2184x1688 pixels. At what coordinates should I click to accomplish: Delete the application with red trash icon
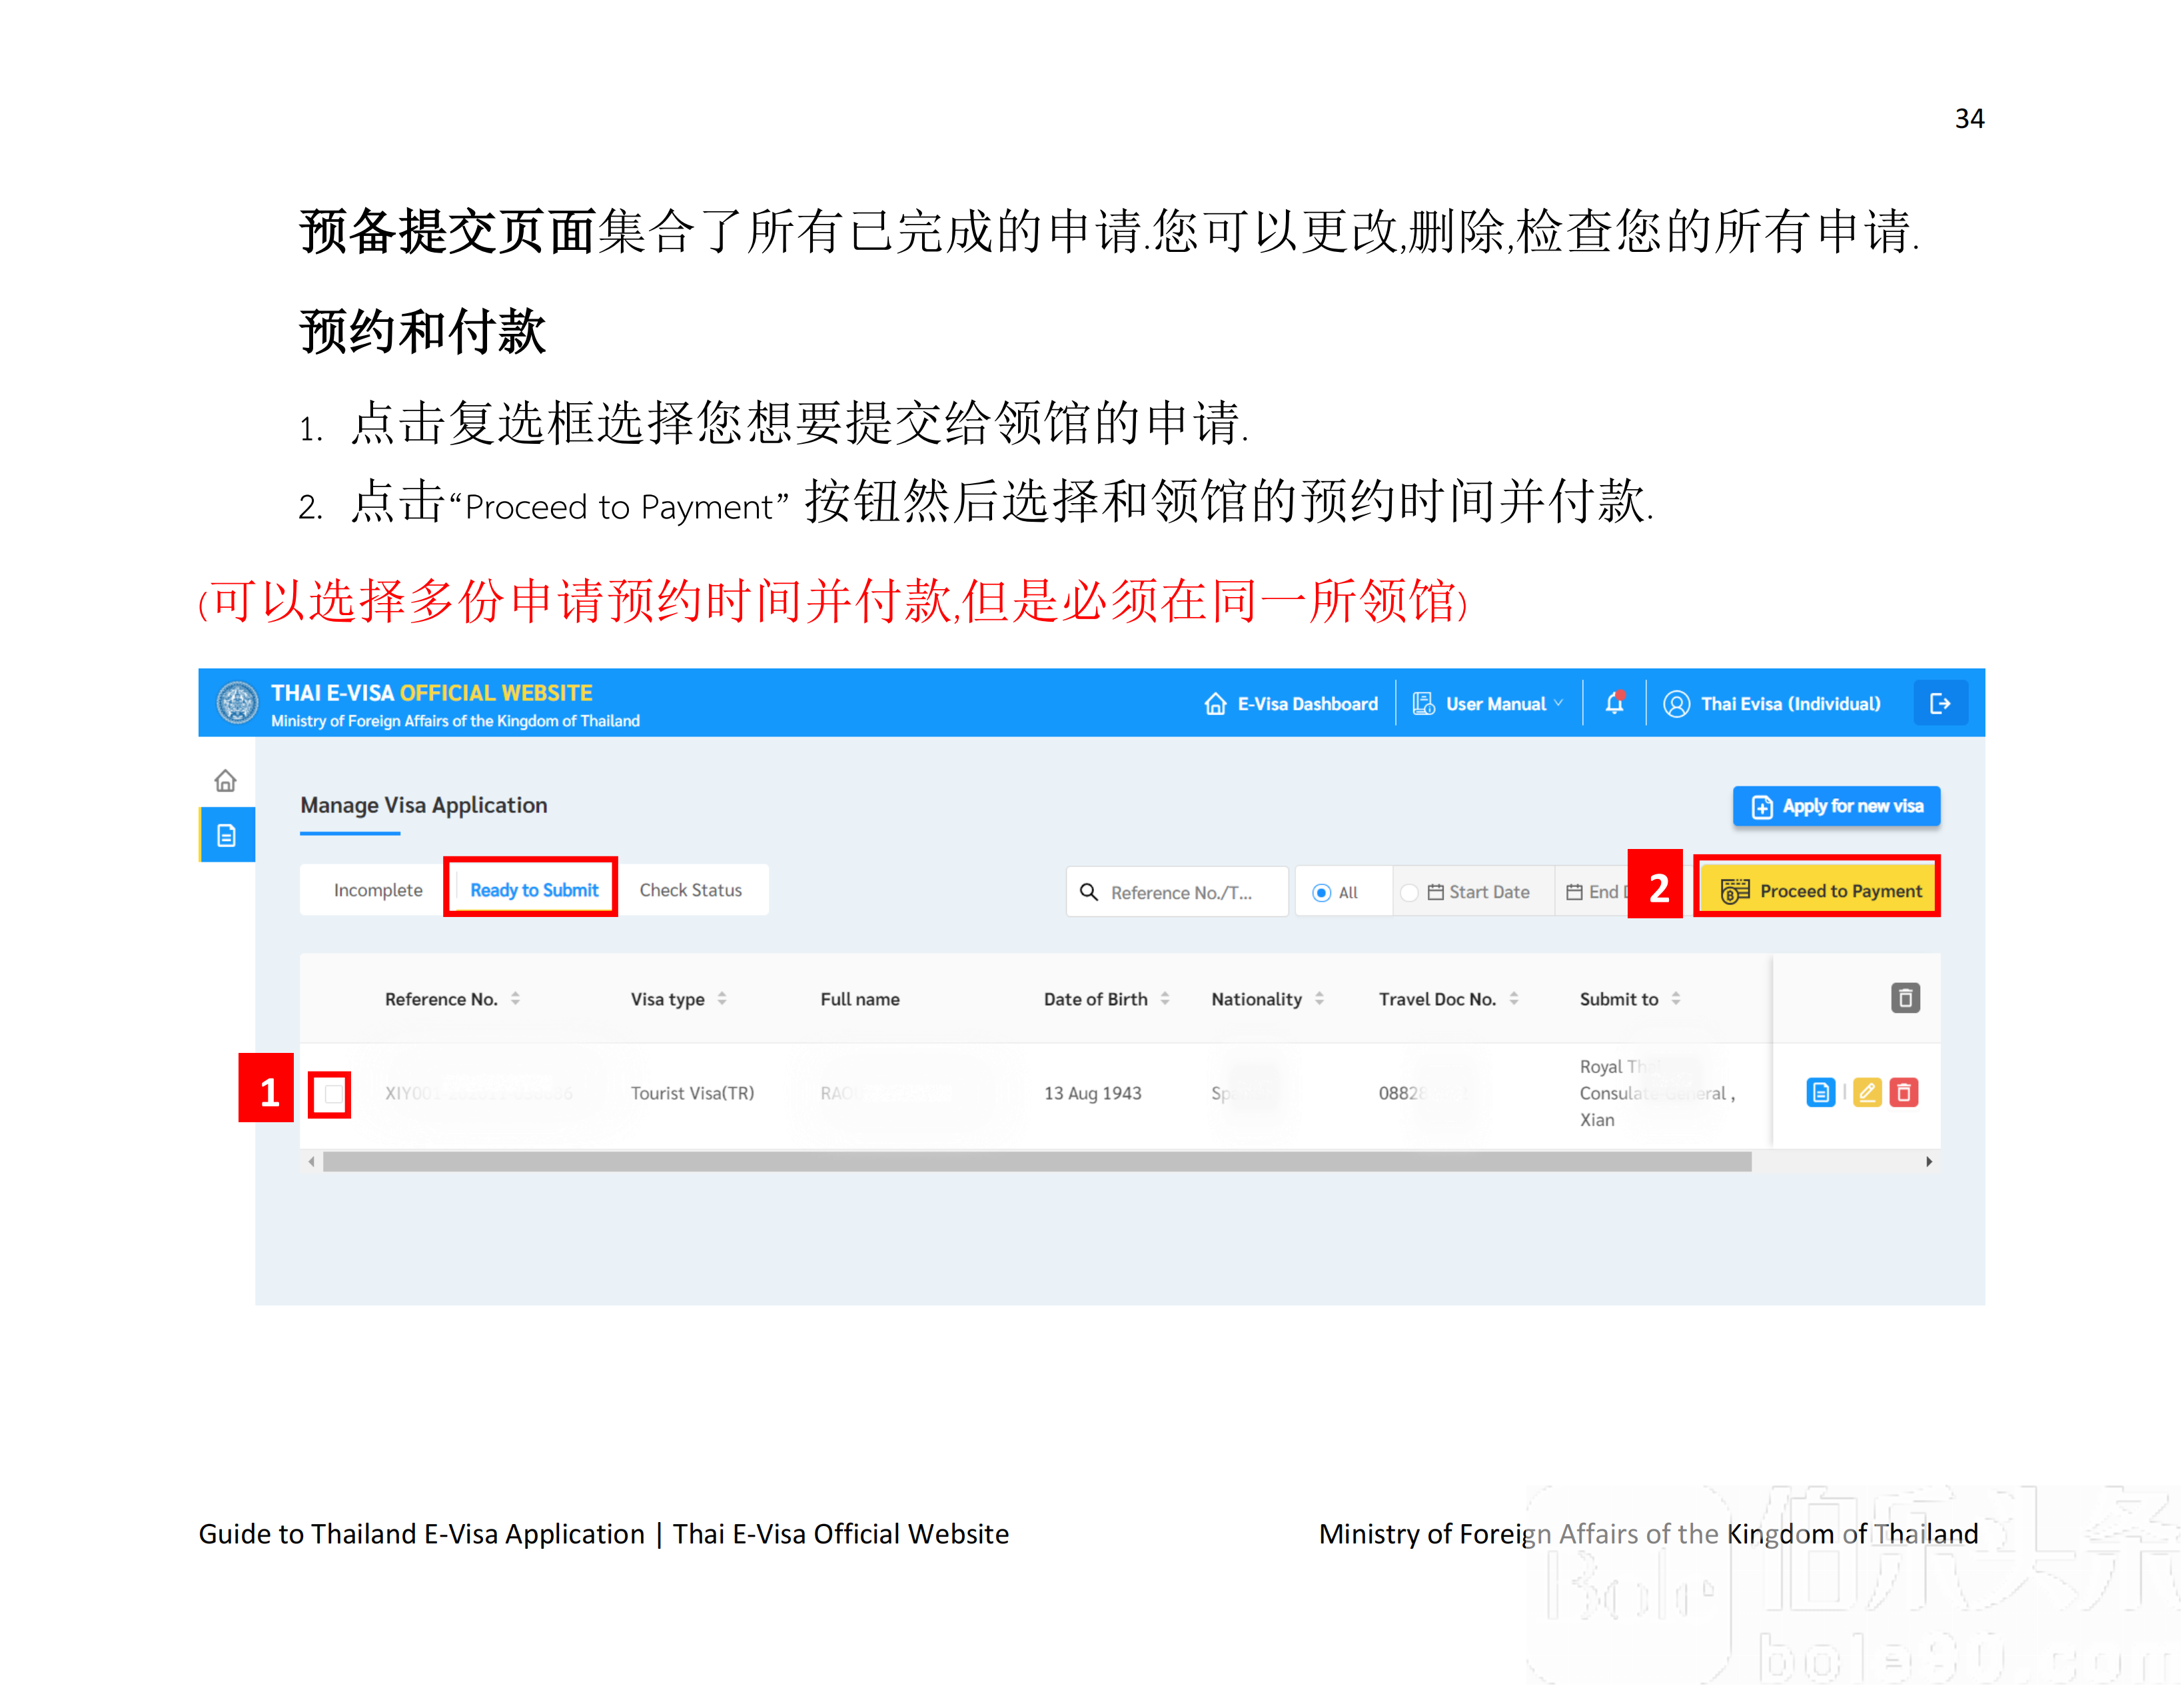point(1905,1093)
